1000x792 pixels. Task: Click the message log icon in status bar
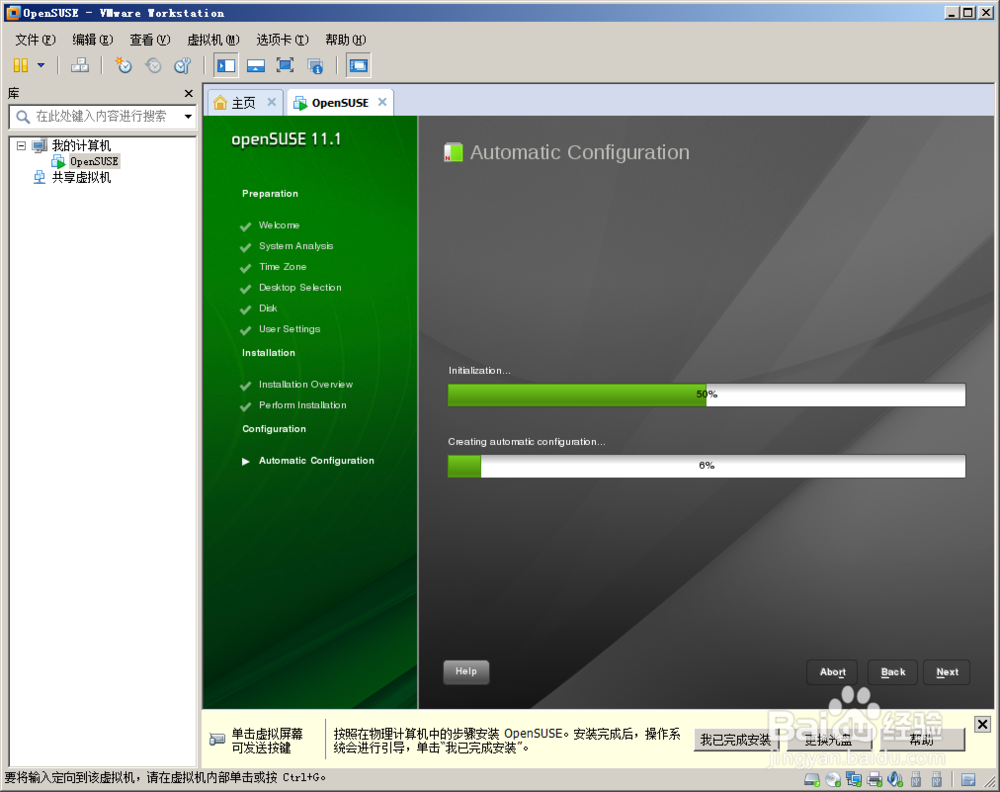[x=968, y=779]
